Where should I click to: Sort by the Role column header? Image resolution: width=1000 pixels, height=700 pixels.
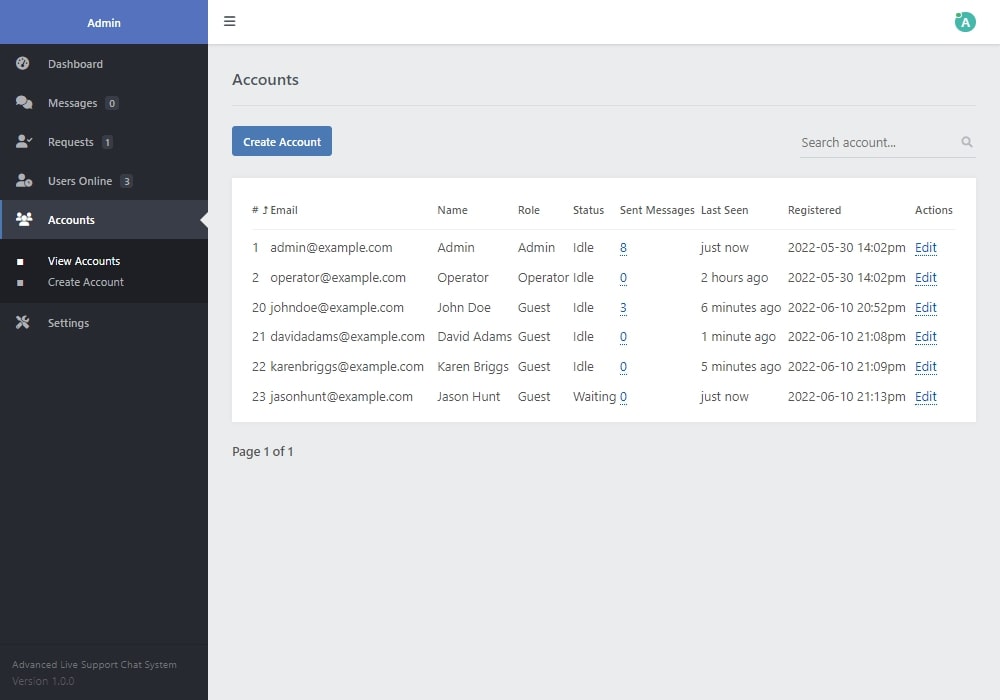pos(529,210)
